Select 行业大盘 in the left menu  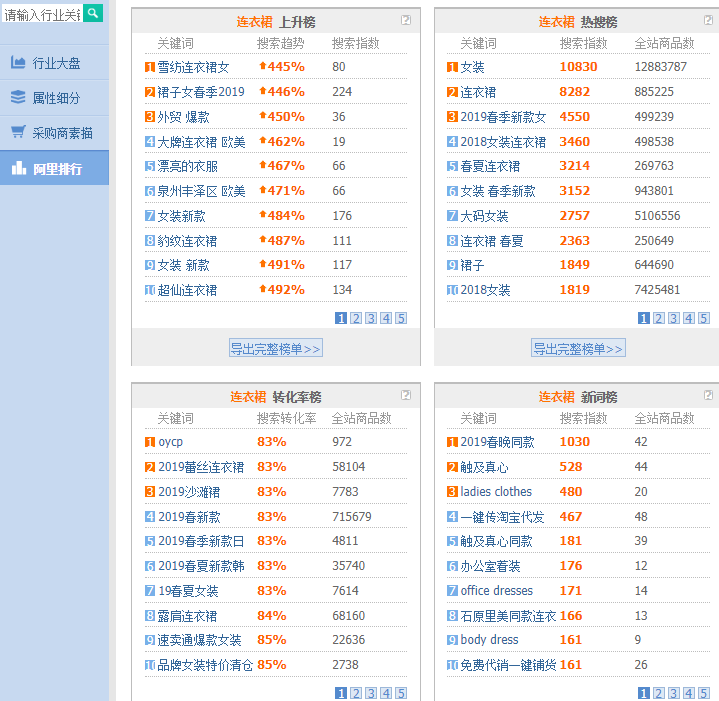56,63
